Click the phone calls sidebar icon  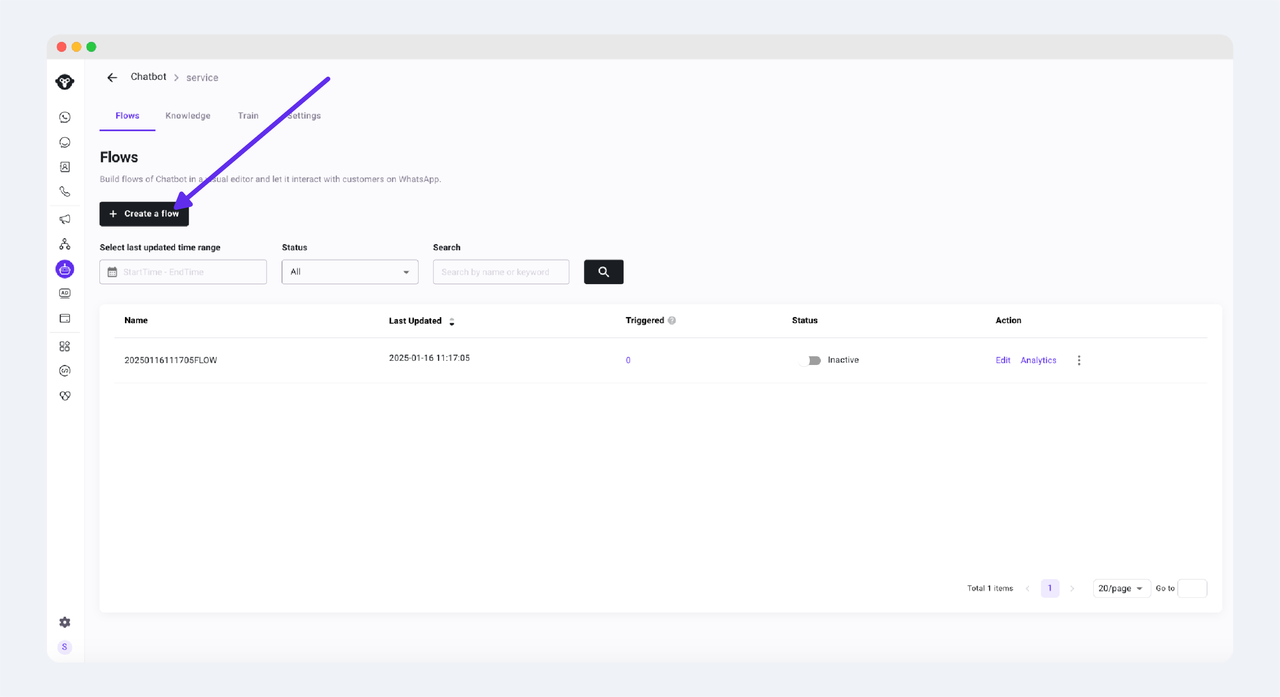pyautogui.click(x=65, y=192)
